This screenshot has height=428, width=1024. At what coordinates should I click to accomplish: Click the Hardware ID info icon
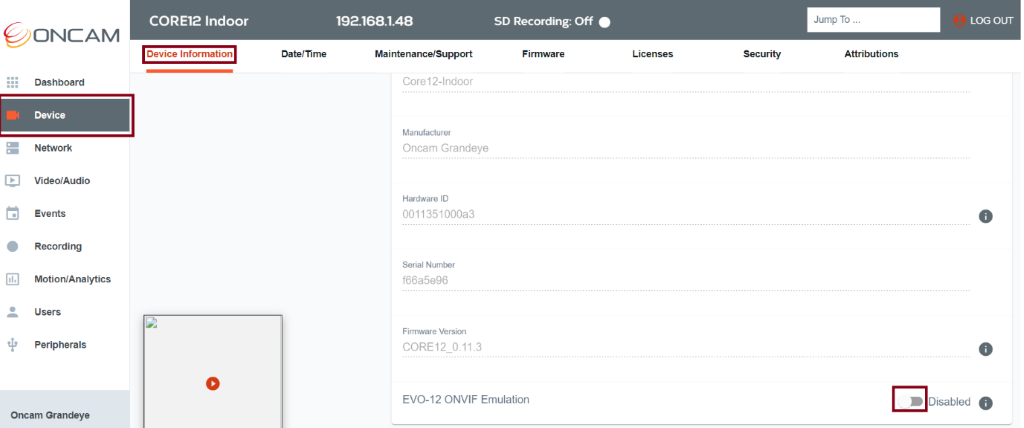(x=985, y=216)
